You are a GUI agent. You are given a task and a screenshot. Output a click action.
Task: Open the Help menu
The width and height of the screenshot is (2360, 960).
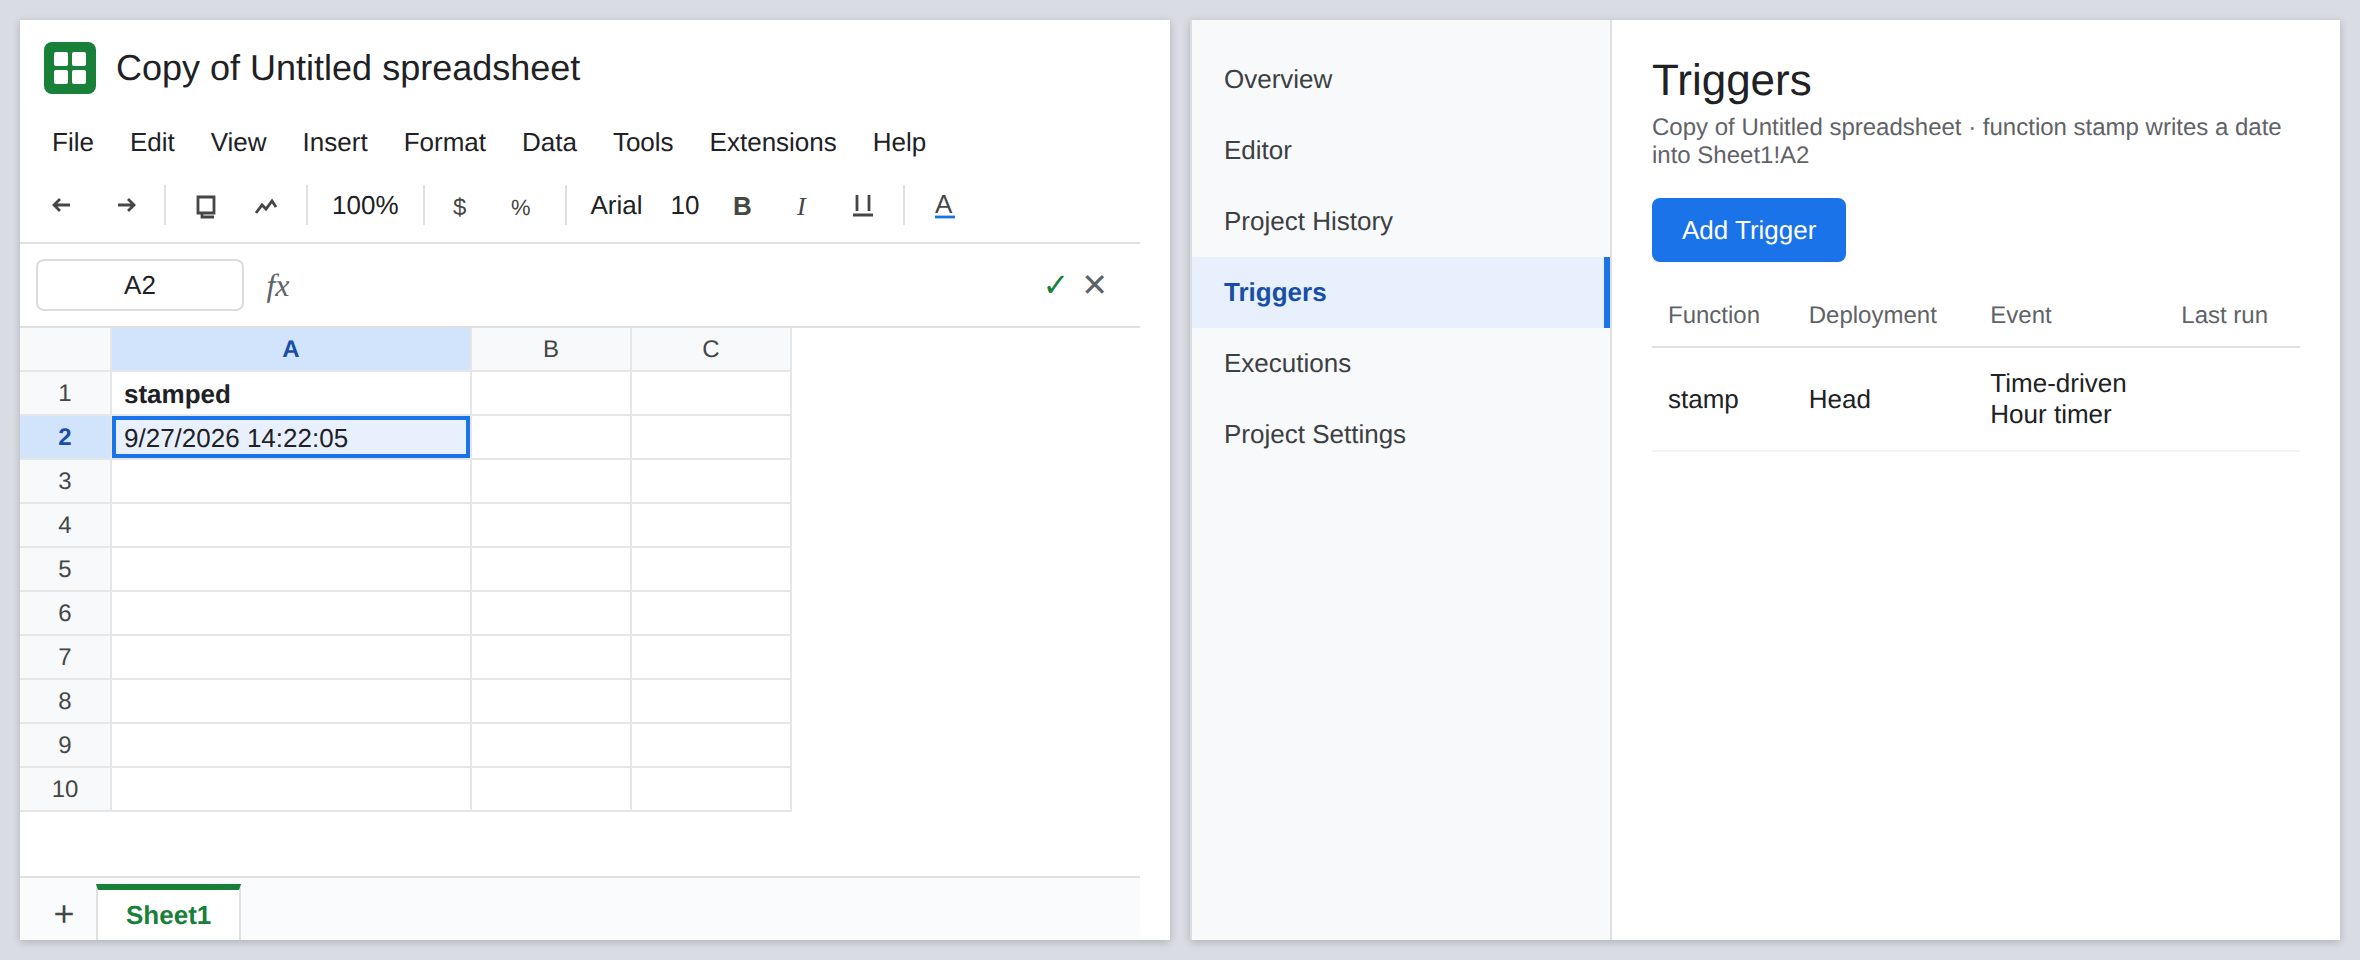click(x=899, y=142)
